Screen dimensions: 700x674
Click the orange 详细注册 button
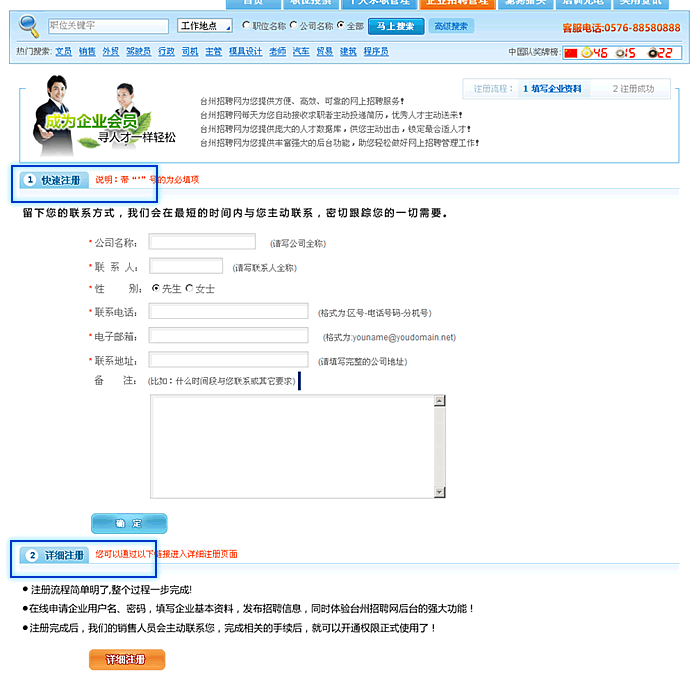(x=127, y=660)
